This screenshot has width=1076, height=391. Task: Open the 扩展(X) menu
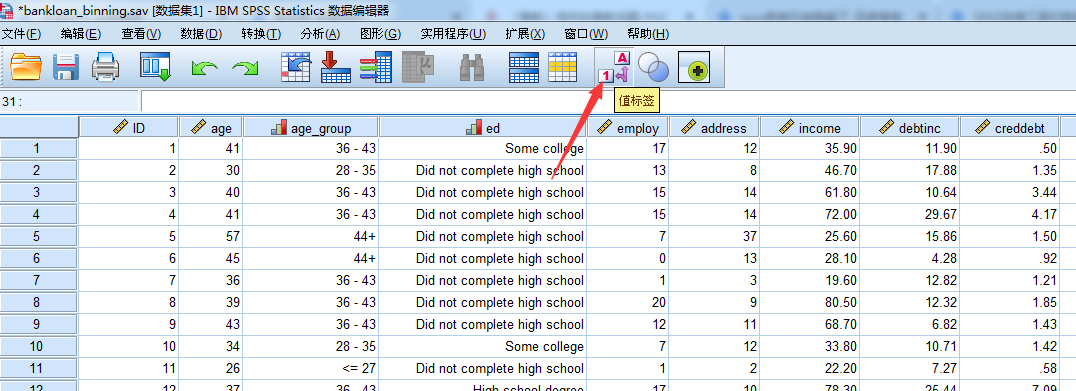pos(525,34)
